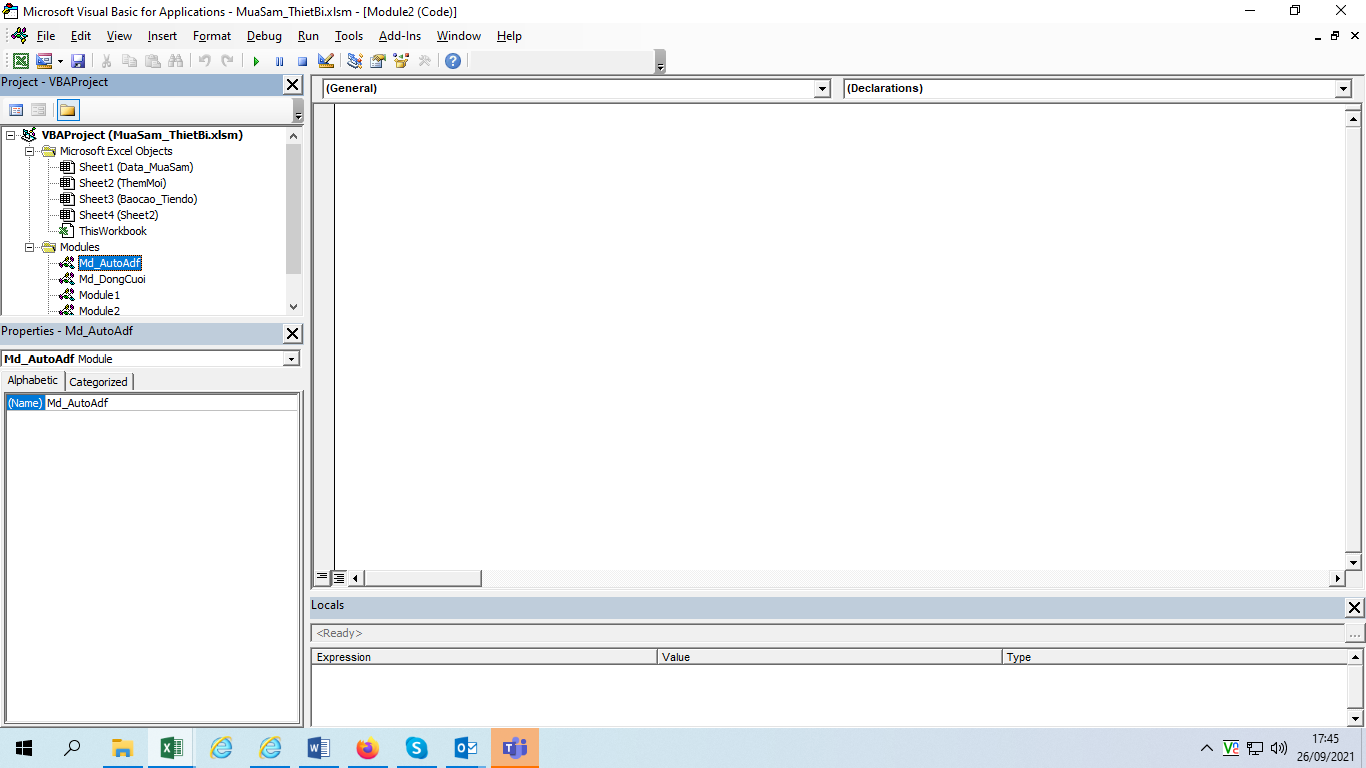Collapse the Microsoft Excel Objects folder

point(30,151)
